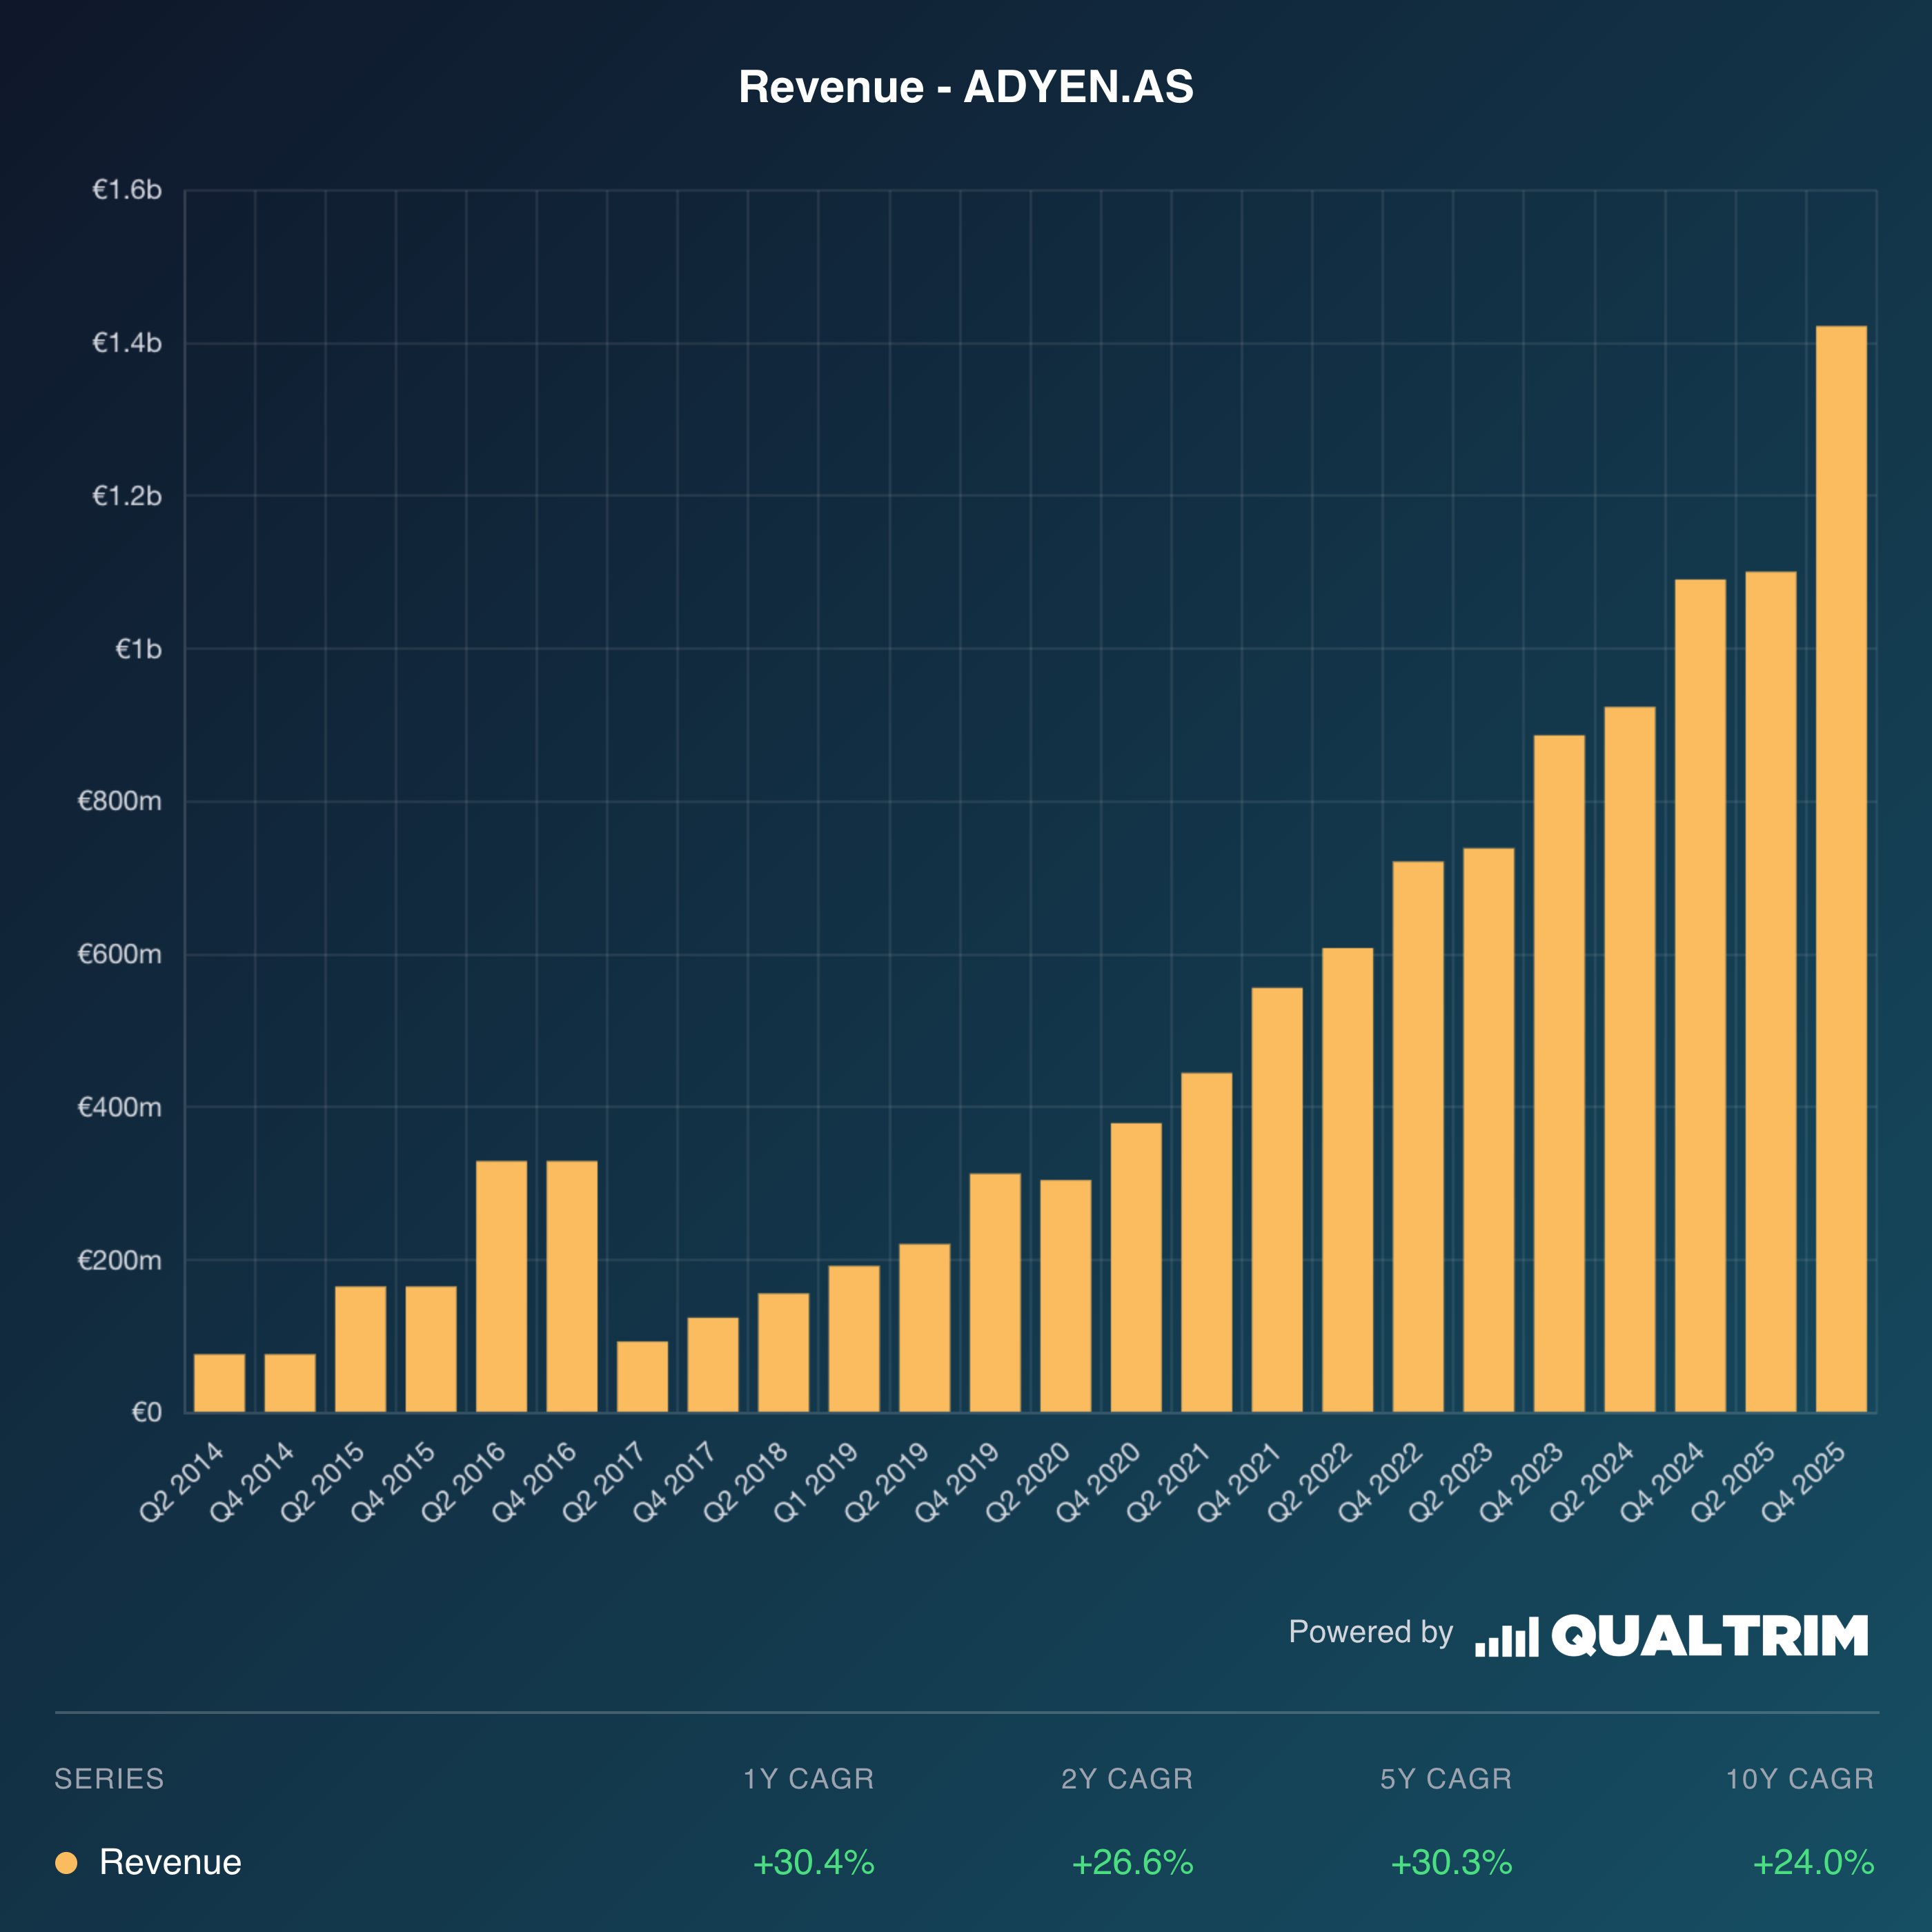Select the Q2 2014 revenue bar
1932x1932 pixels.
219,1383
